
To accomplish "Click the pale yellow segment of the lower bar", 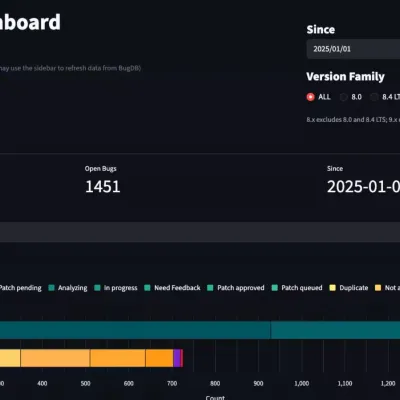I will click(10, 358).
